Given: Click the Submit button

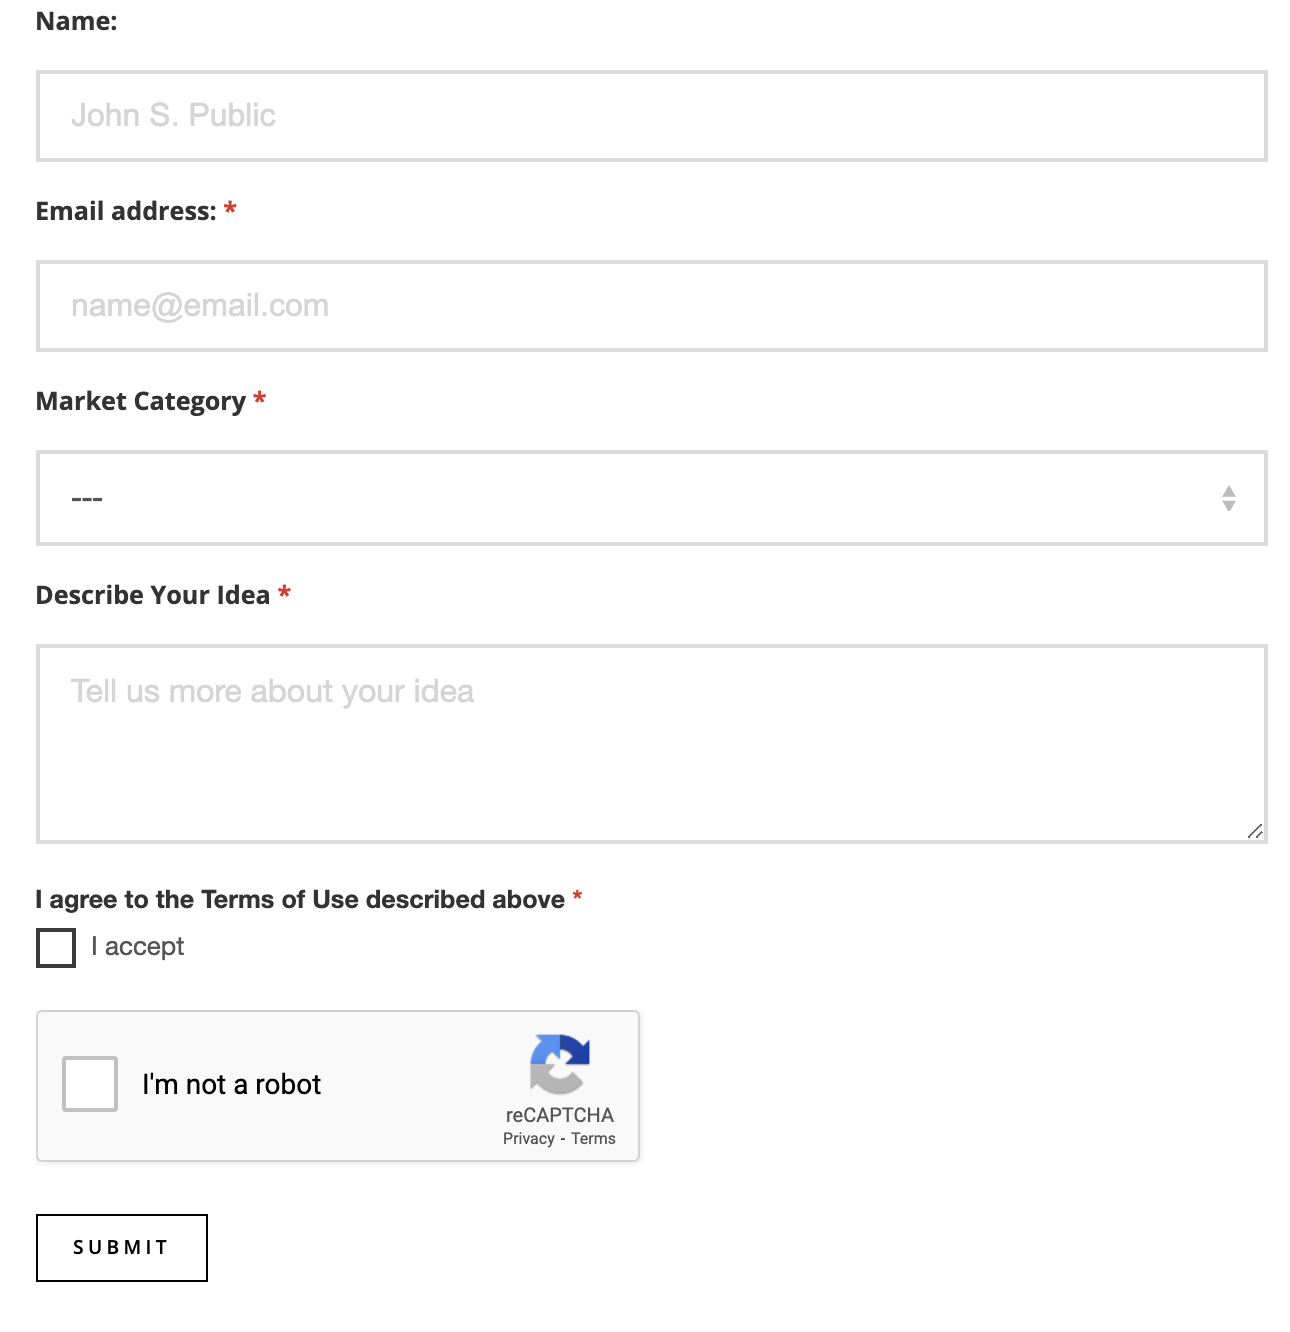Looking at the screenshot, I should pos(121,1247).
